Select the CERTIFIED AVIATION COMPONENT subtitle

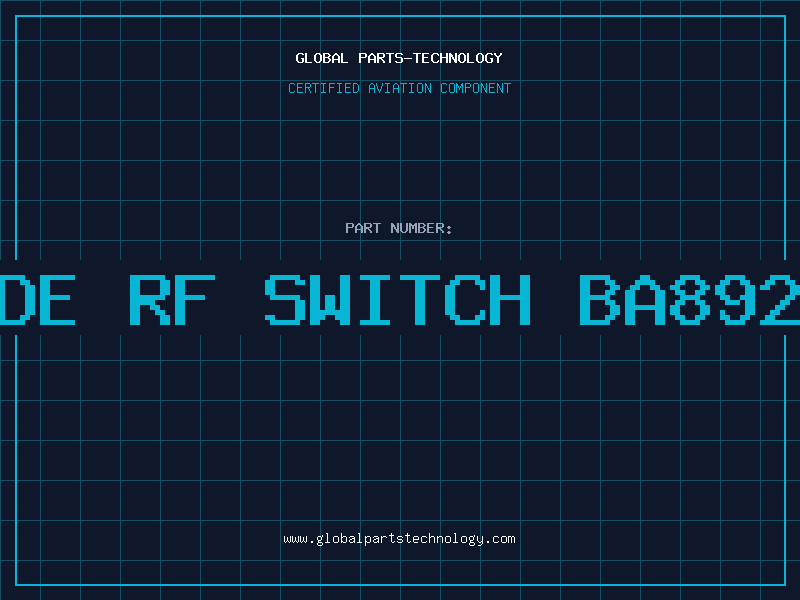coord(399,88)
